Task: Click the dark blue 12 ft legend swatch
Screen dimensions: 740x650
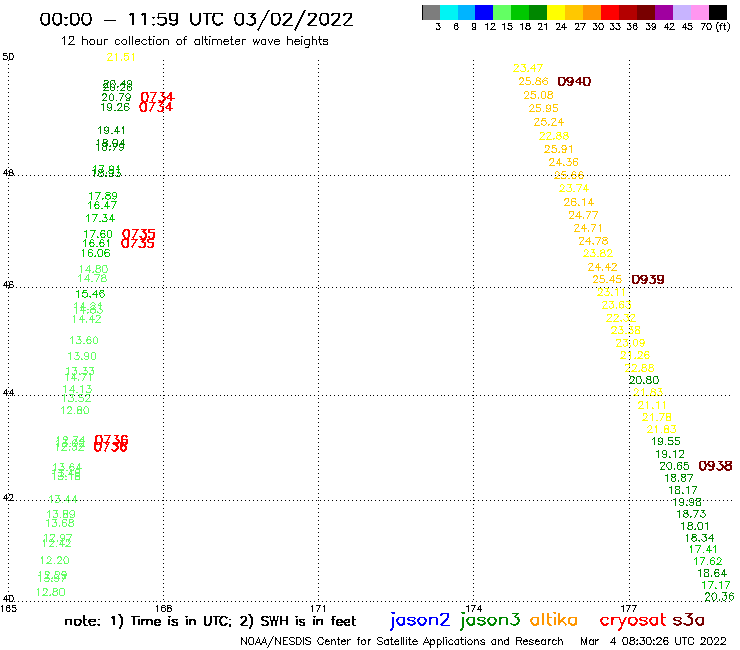Action: [484, 12]
